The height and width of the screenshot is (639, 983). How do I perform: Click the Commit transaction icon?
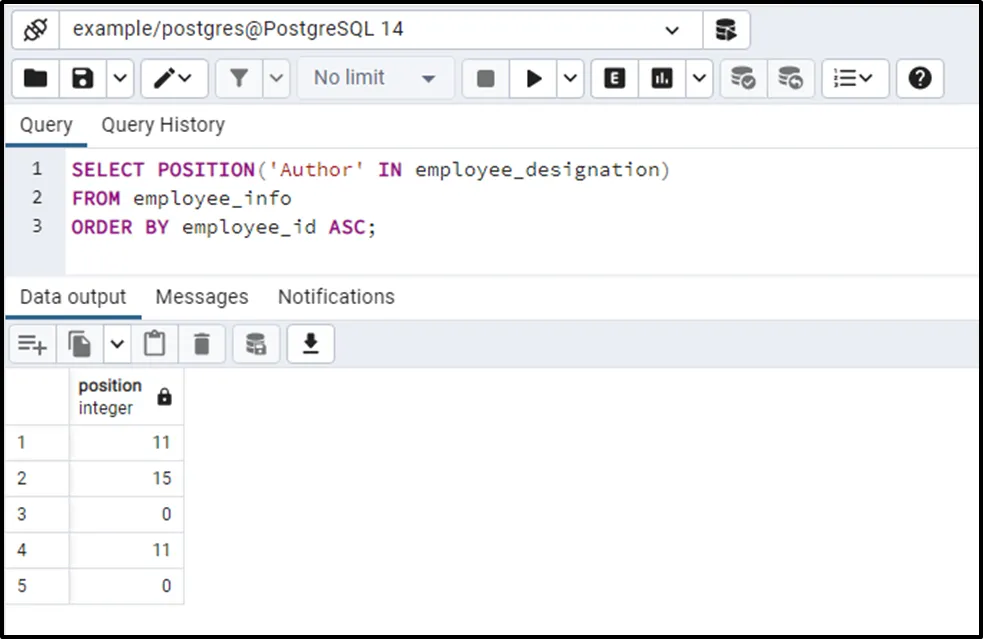pos(743,78)
